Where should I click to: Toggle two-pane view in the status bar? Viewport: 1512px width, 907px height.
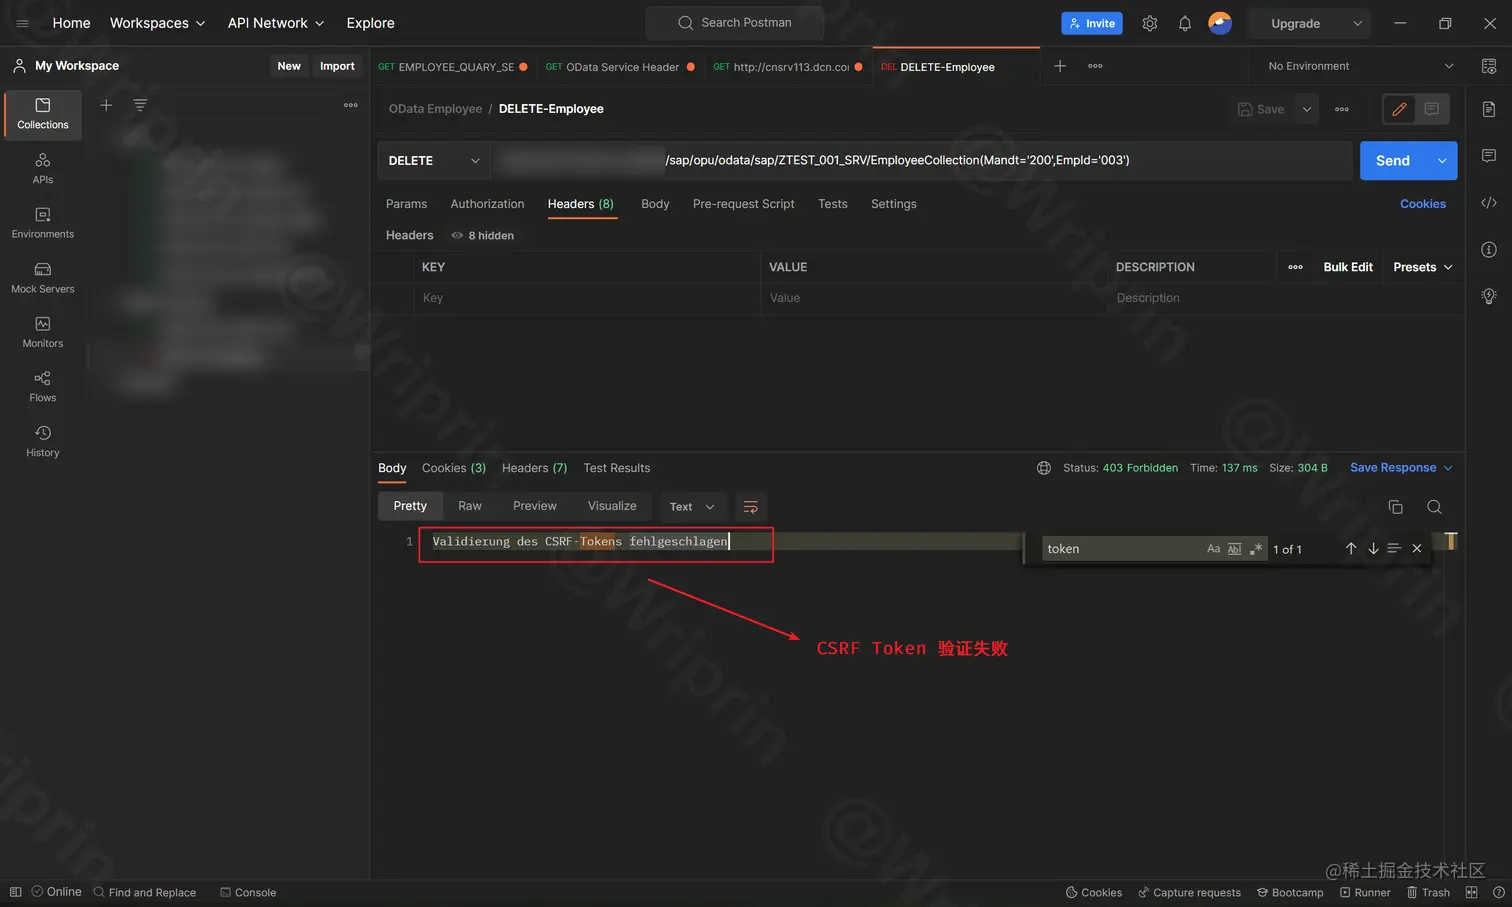(1471, 892)
